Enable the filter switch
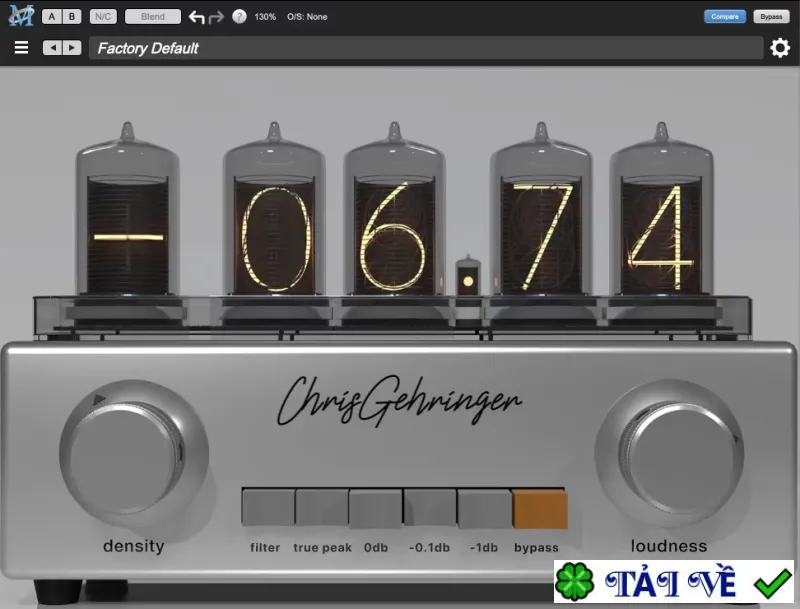Screen dimensions: 800x609 [x=268, y=507]
